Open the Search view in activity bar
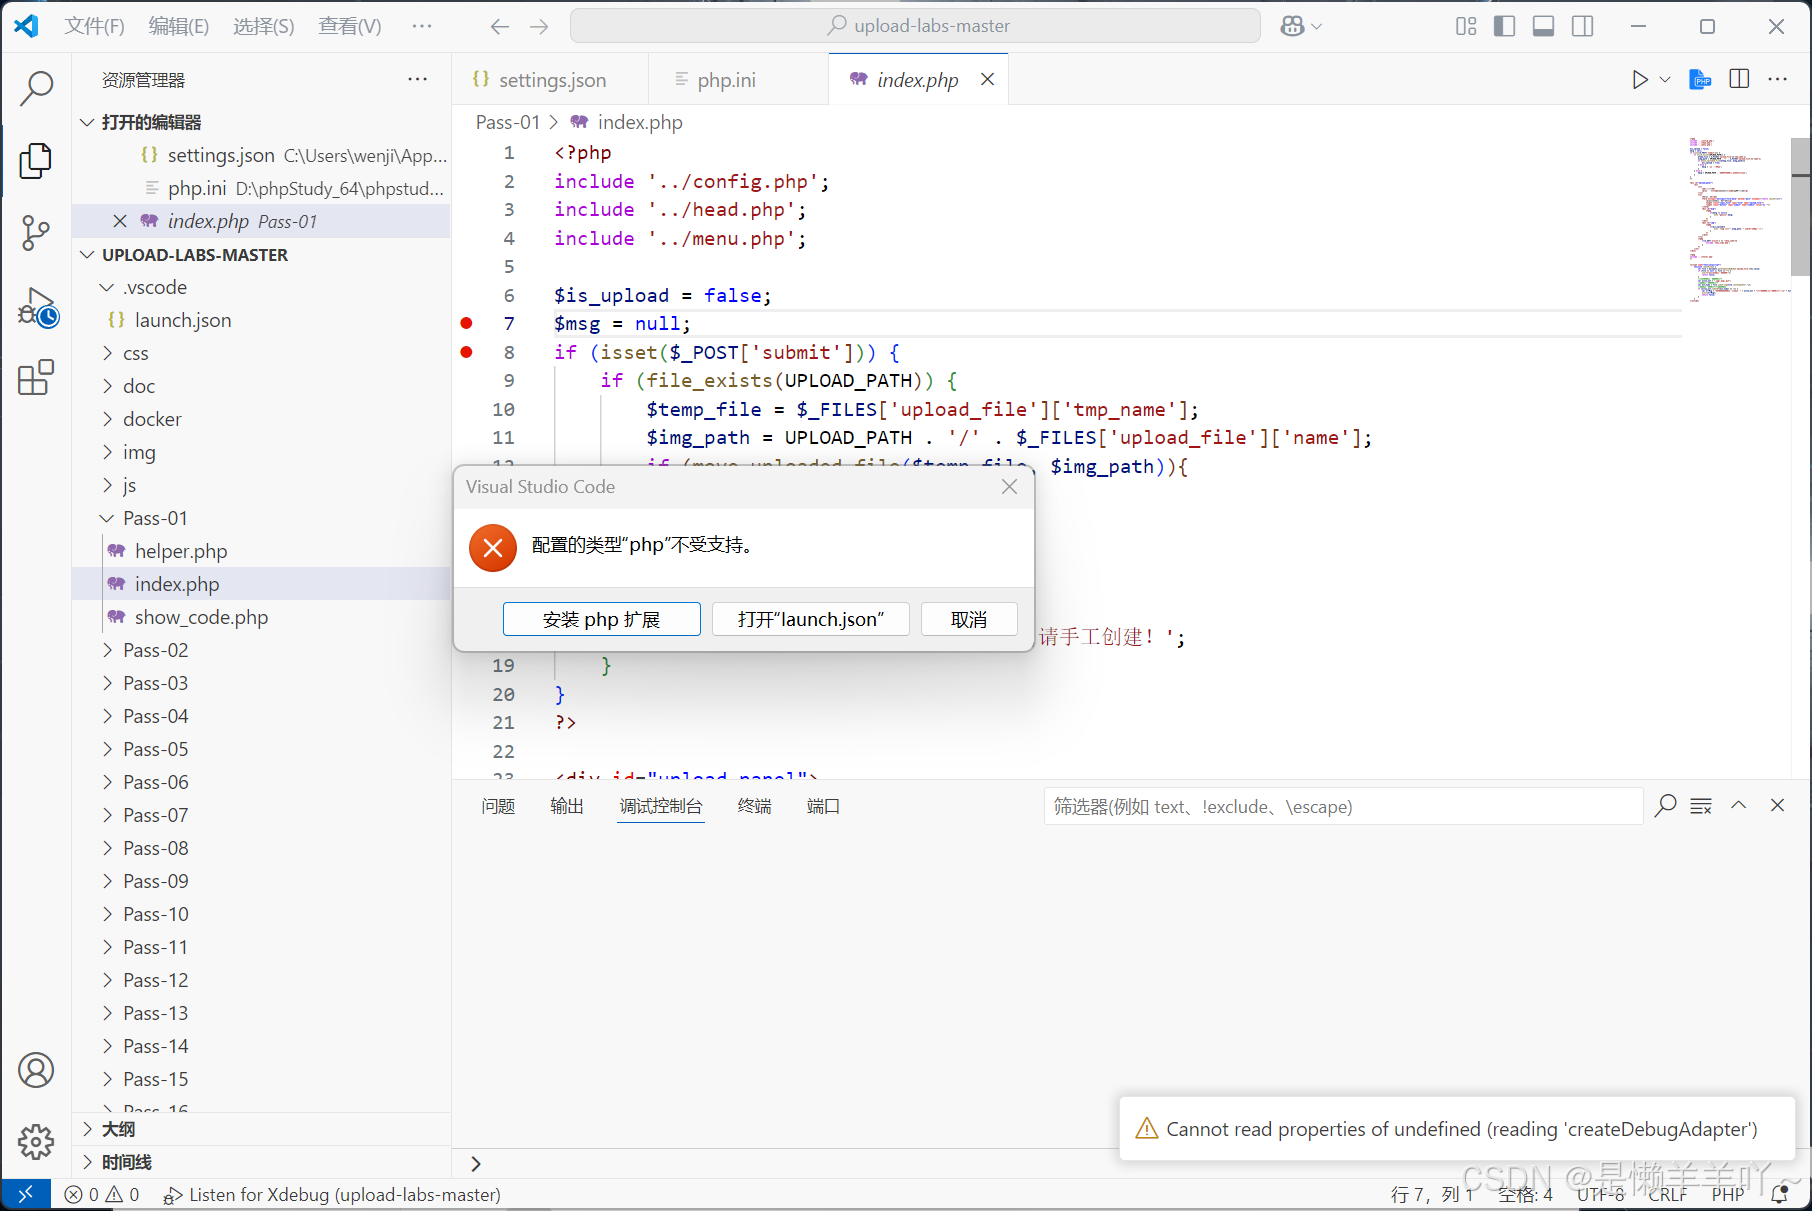Viewport: 1812px width, 1211px height. [36, 88]
